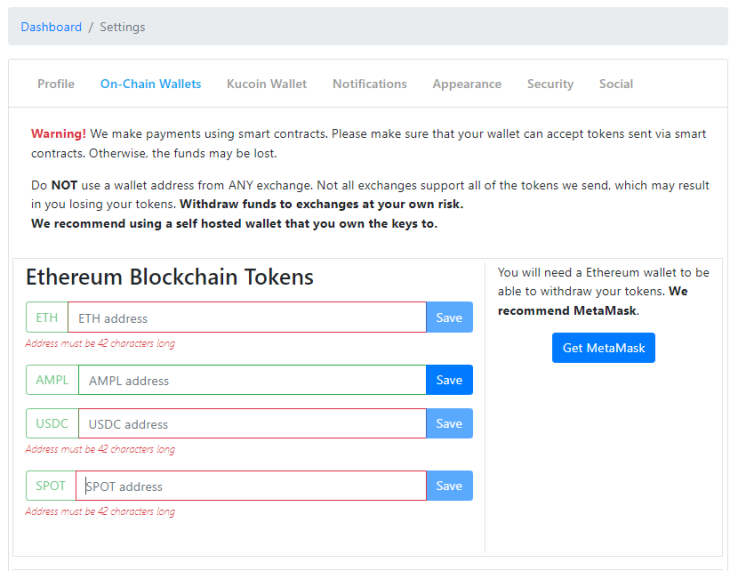Select the On-Chain Wallets tab
The width and height of the screenshot is (738, 571).
(151, 84)
